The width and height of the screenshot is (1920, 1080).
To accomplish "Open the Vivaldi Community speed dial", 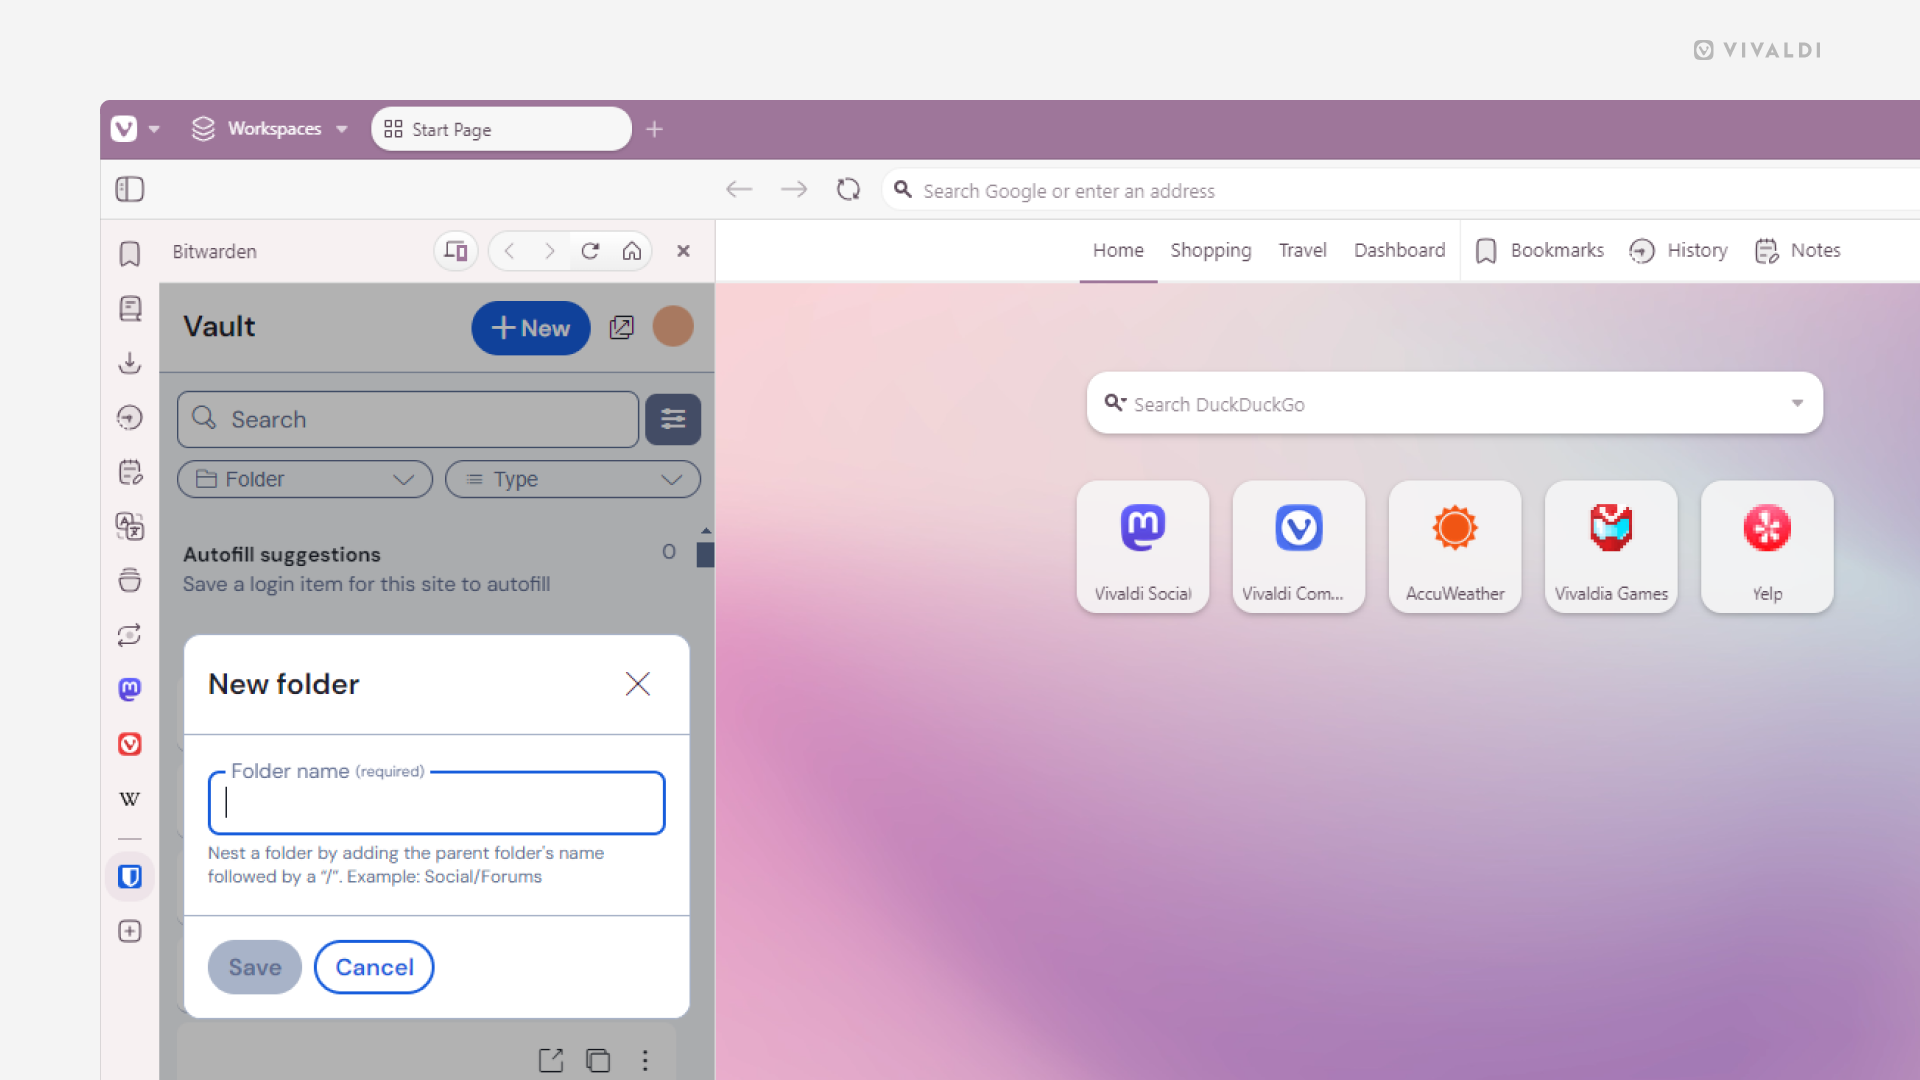I will pyautogui.click(x=1299, y=547).
